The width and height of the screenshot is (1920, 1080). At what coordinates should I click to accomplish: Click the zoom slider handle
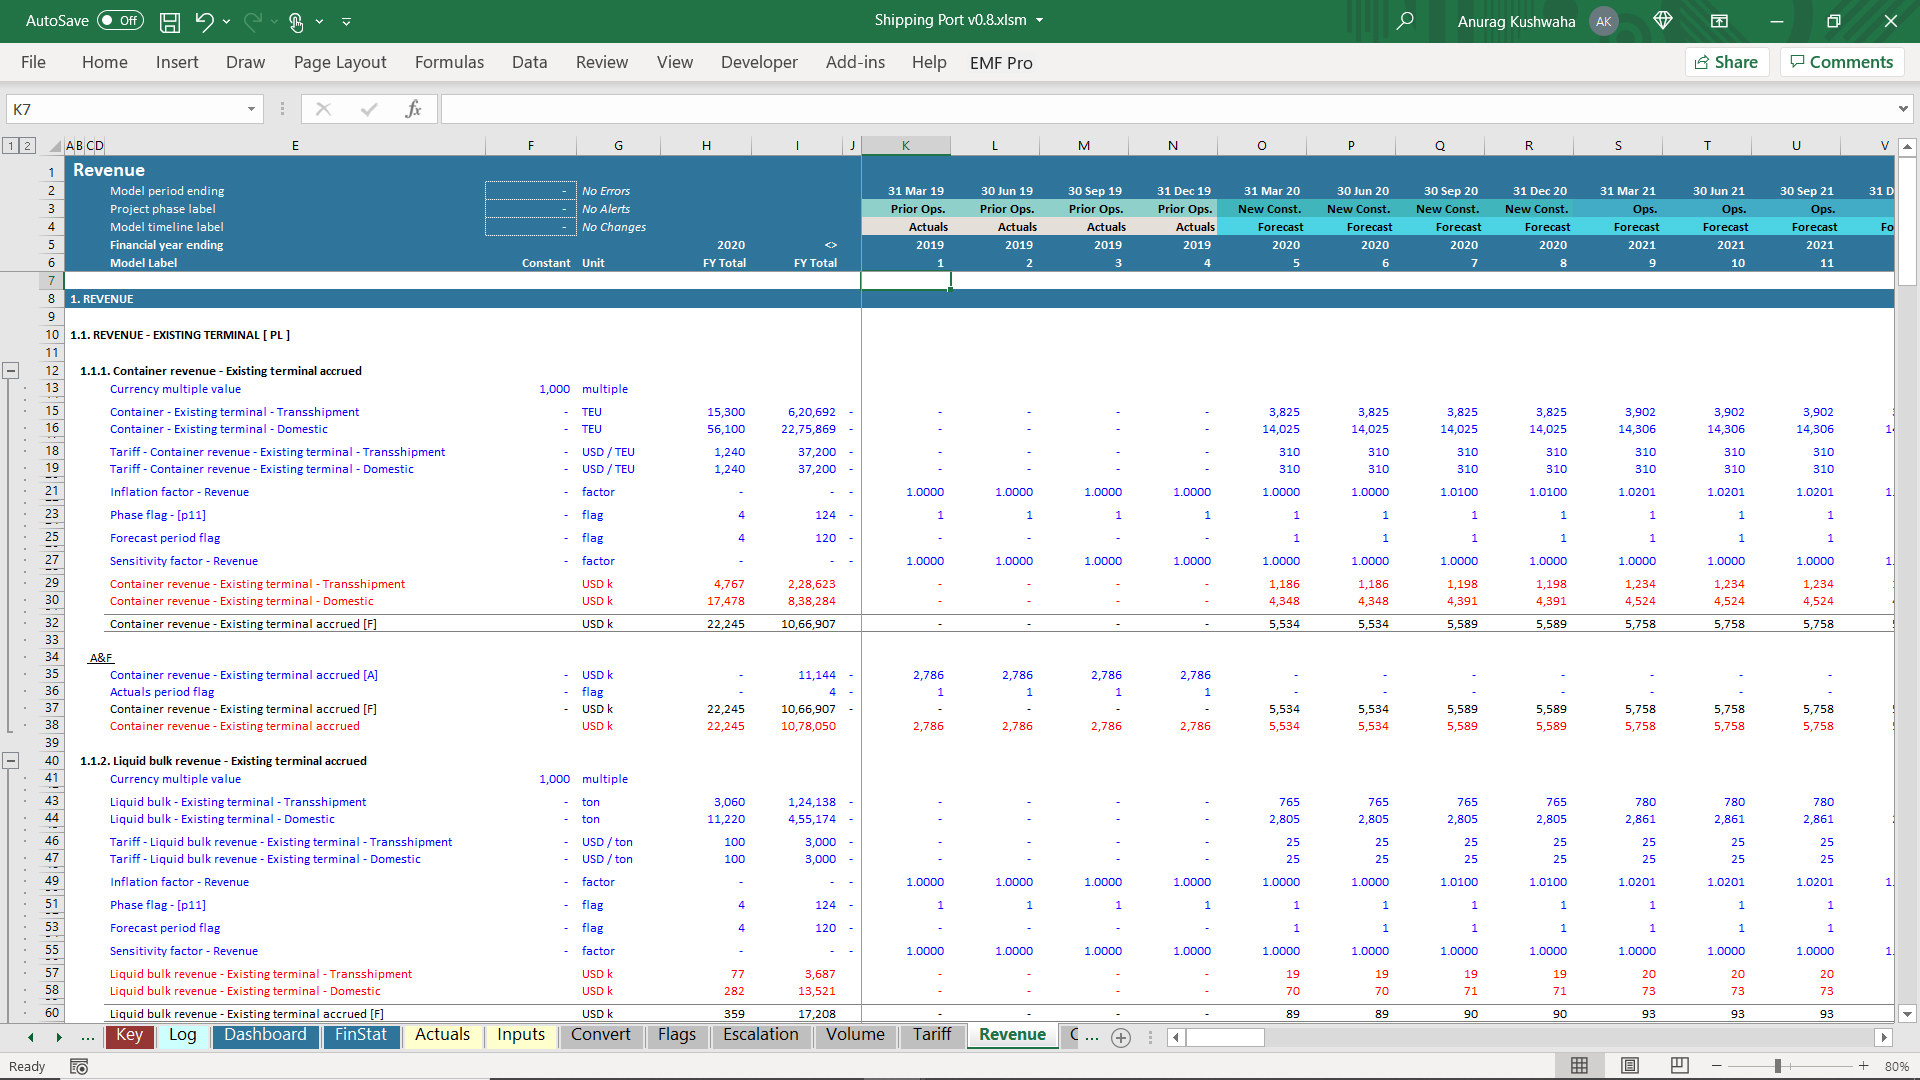coord(1778,1066)
